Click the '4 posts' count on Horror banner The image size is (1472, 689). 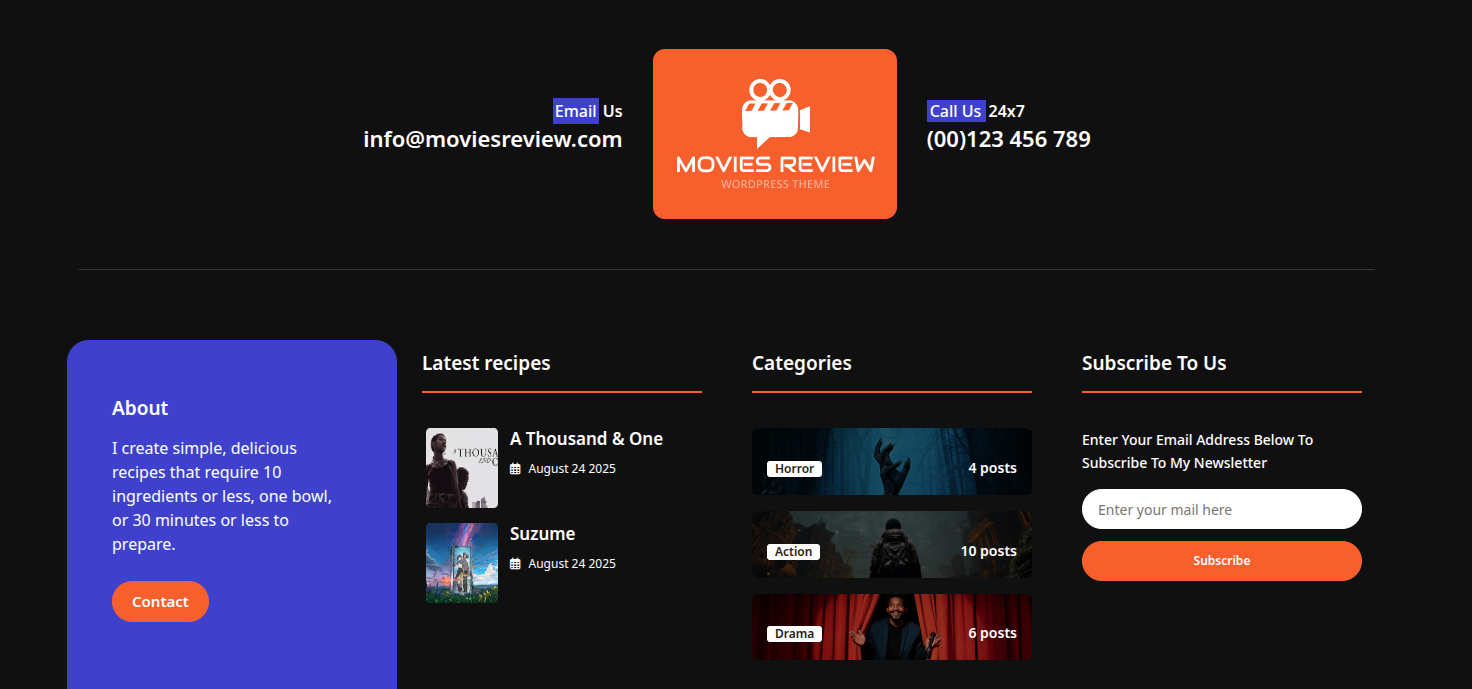click(x=991, y=468)
